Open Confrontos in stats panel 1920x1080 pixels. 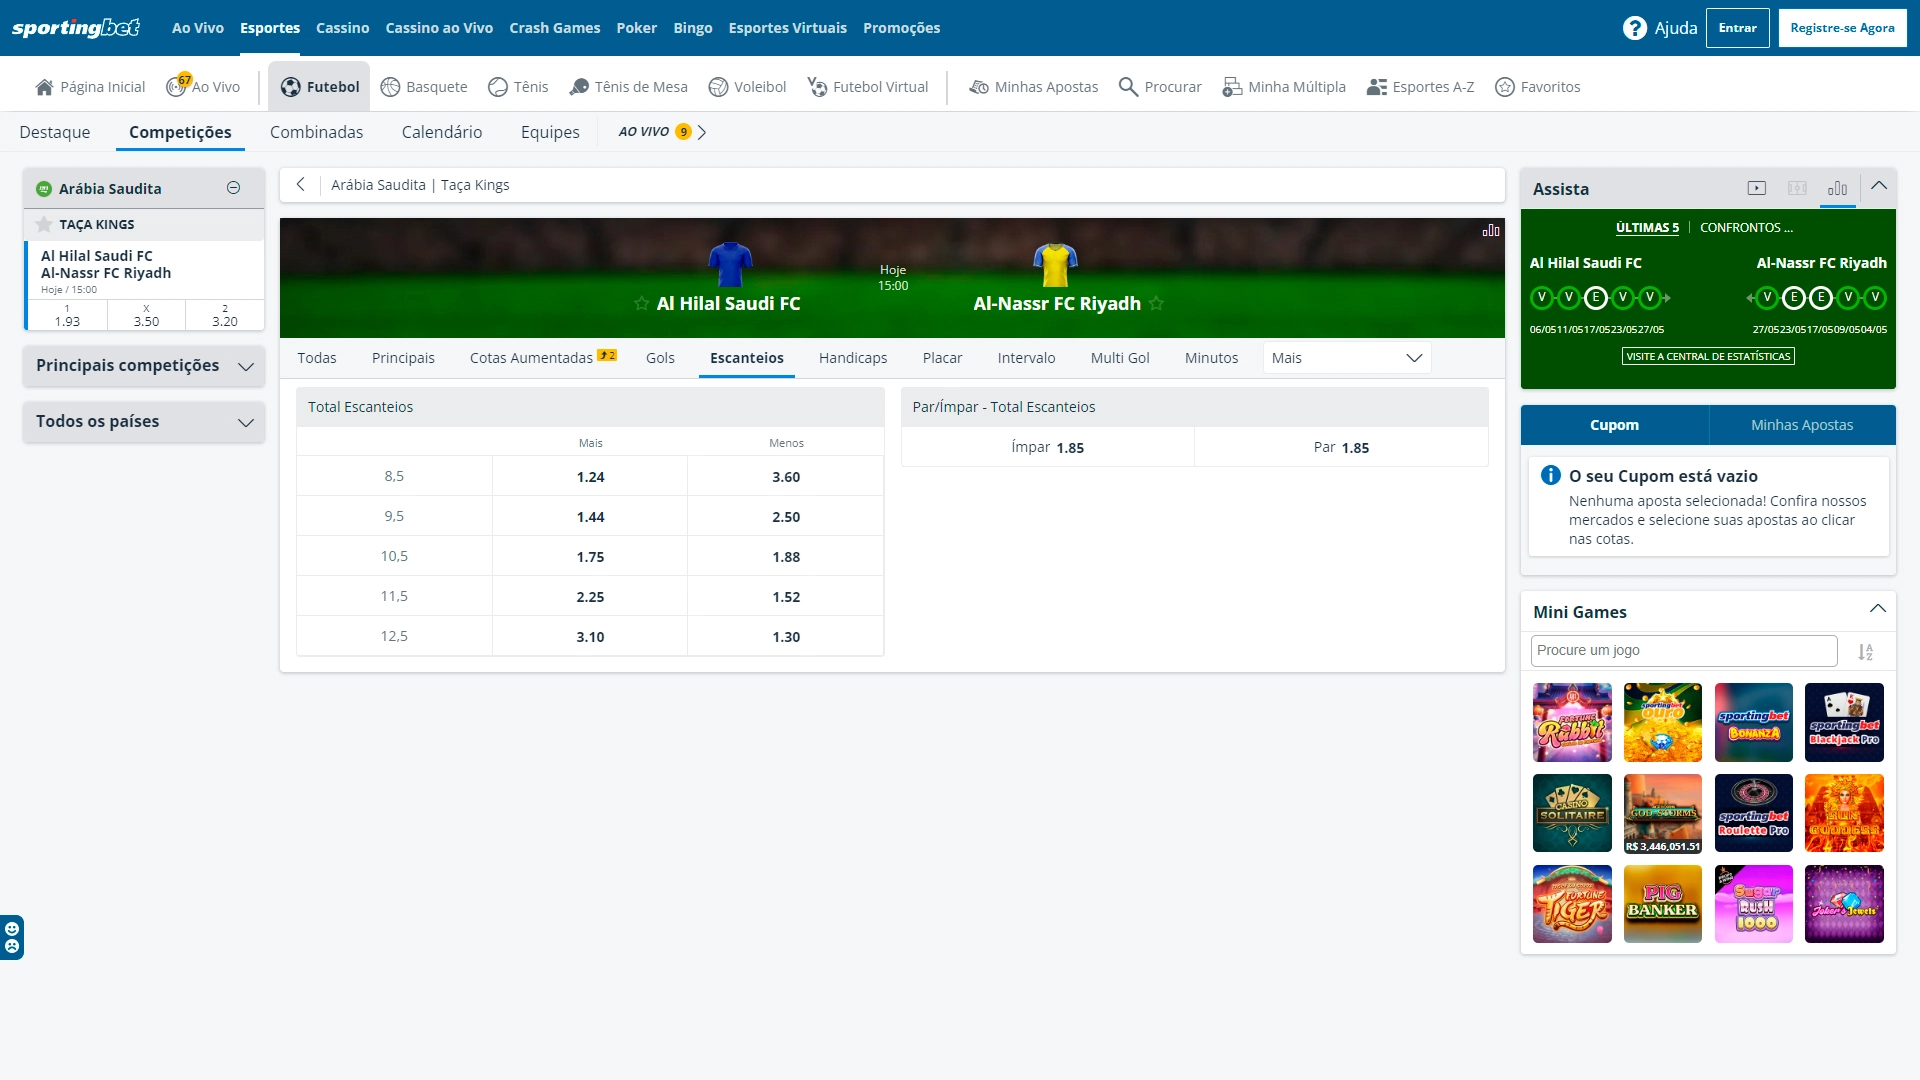tap(1746, 228)
